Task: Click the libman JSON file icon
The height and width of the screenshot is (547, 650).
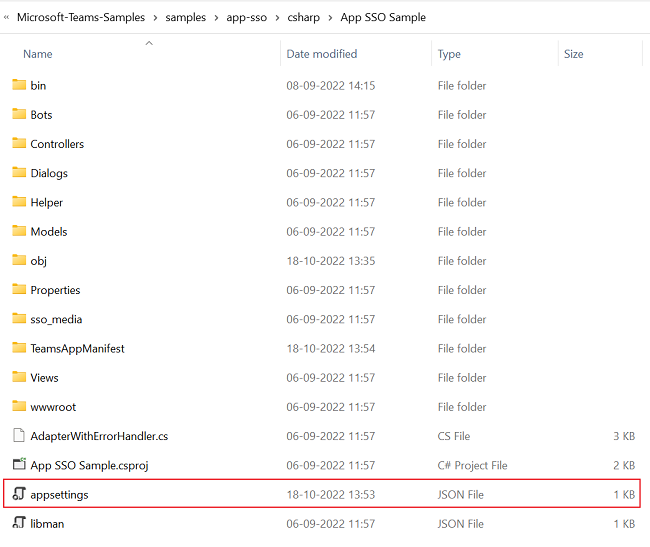Action: pos(19,523)
